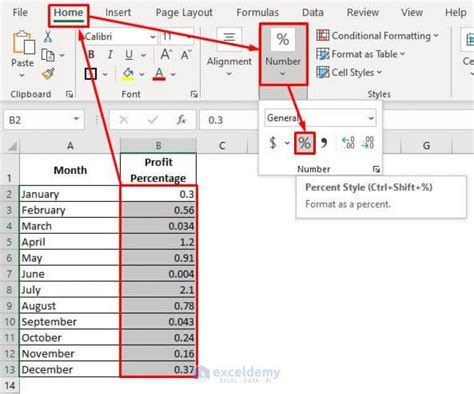The image size is (474, 394).
Task: Decrease font size with the small A icon
Action: [x=186, y=54]
